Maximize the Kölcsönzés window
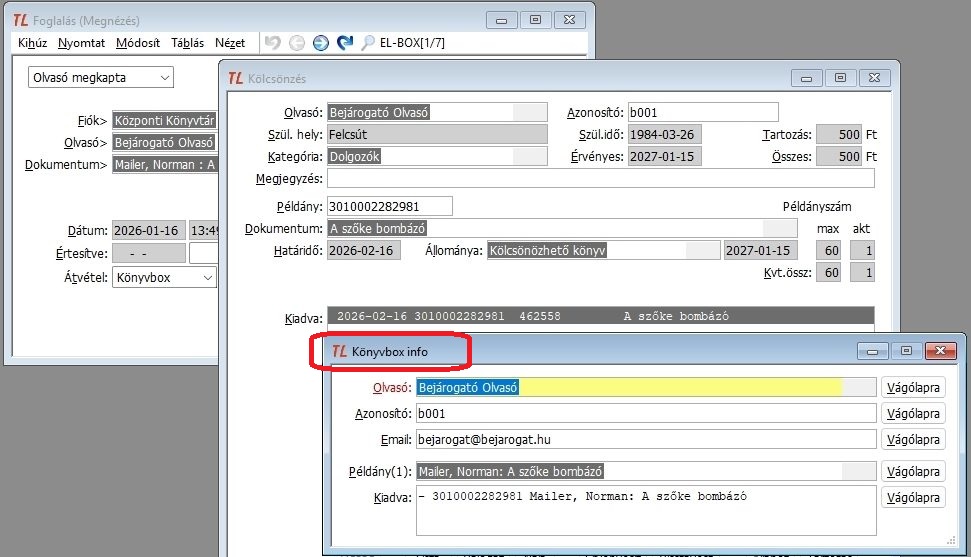The width and height of the screenshot is (971, 557). click(840, 77)
